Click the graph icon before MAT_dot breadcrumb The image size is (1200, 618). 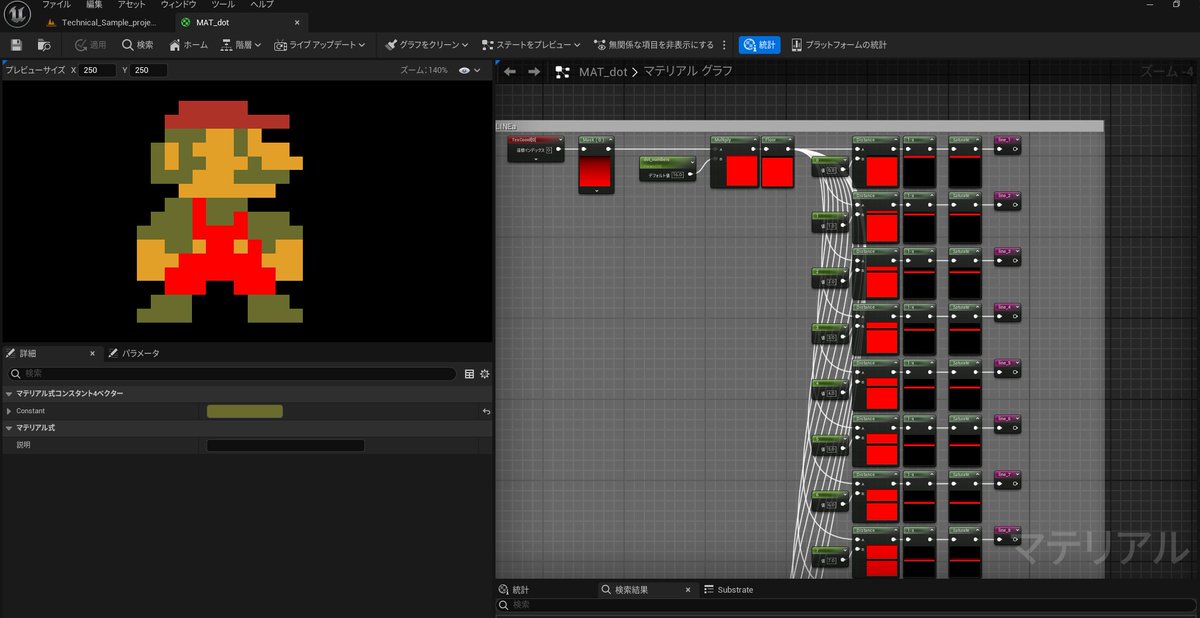562,72
